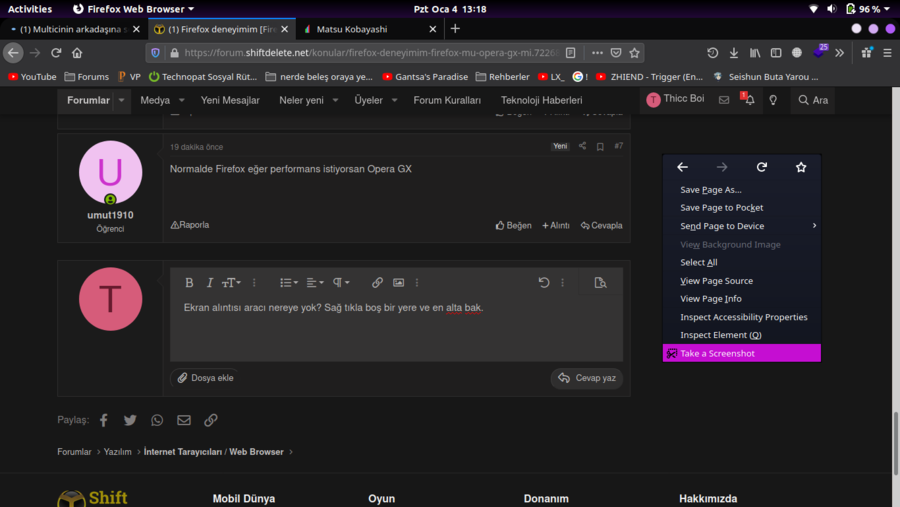Click the editor preview icon
The image size is (900, 507).
600,283
